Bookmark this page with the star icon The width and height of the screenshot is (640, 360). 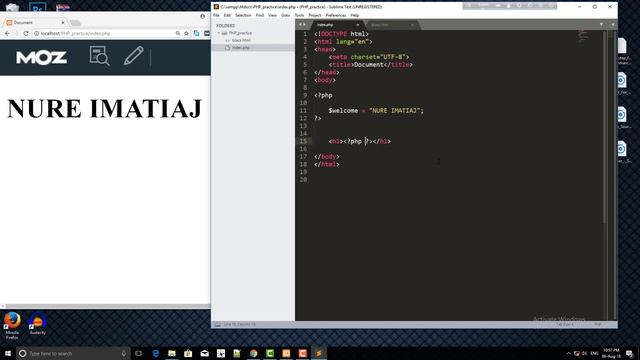(186, 33)
